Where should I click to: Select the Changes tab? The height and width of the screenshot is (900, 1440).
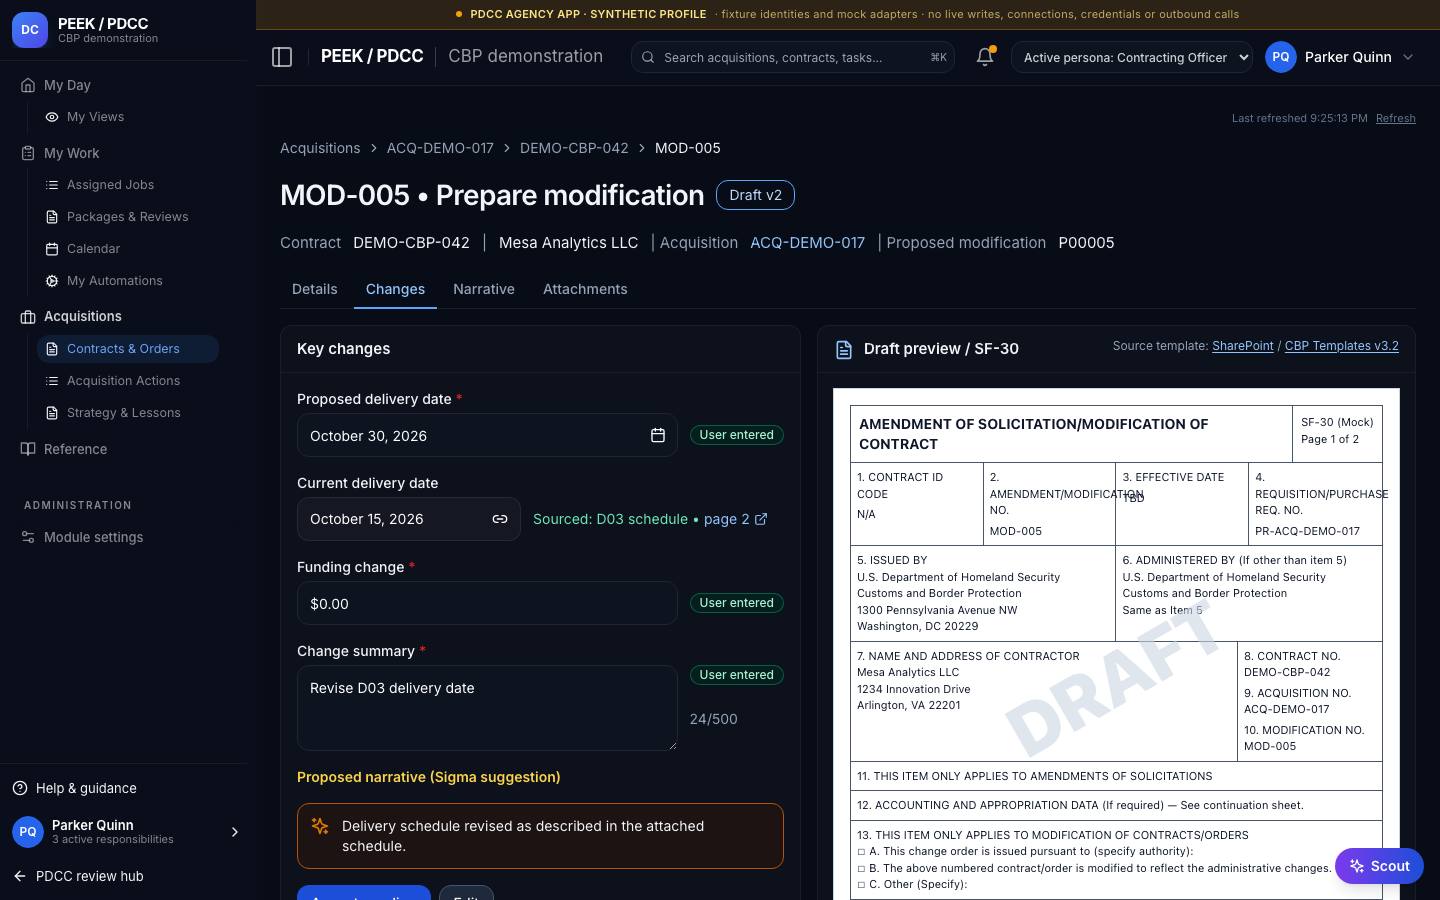[x=395, y=289]
